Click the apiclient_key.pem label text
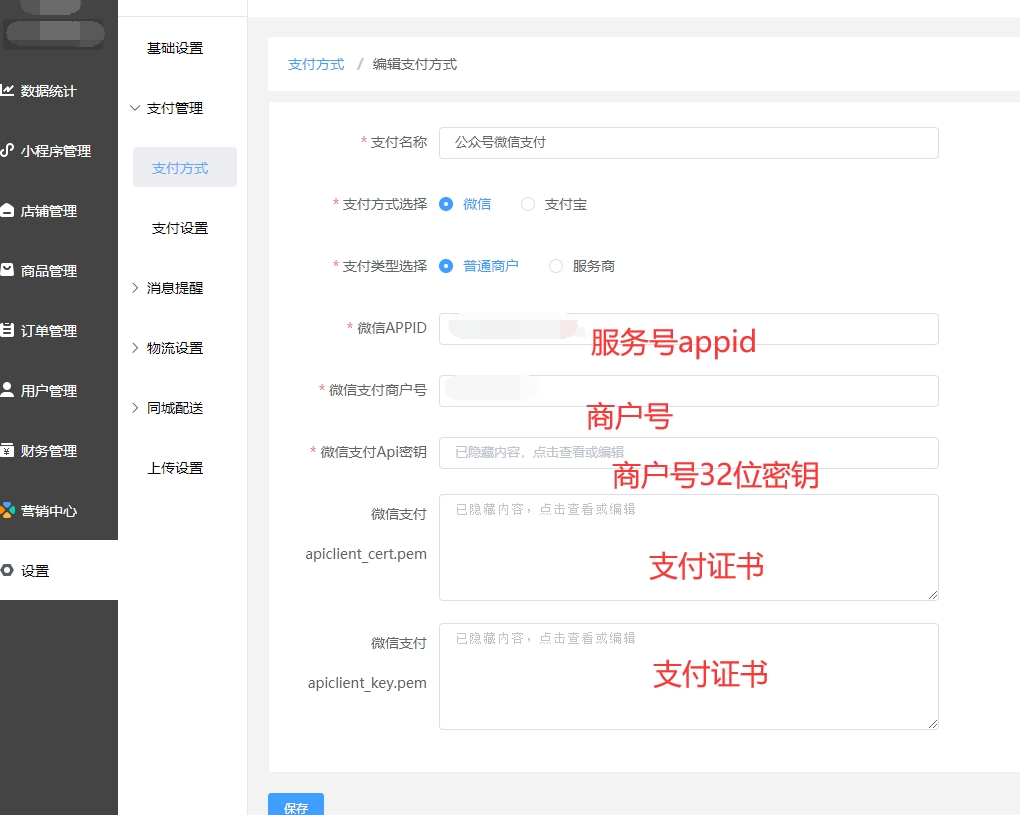 (x=368, y=682)
